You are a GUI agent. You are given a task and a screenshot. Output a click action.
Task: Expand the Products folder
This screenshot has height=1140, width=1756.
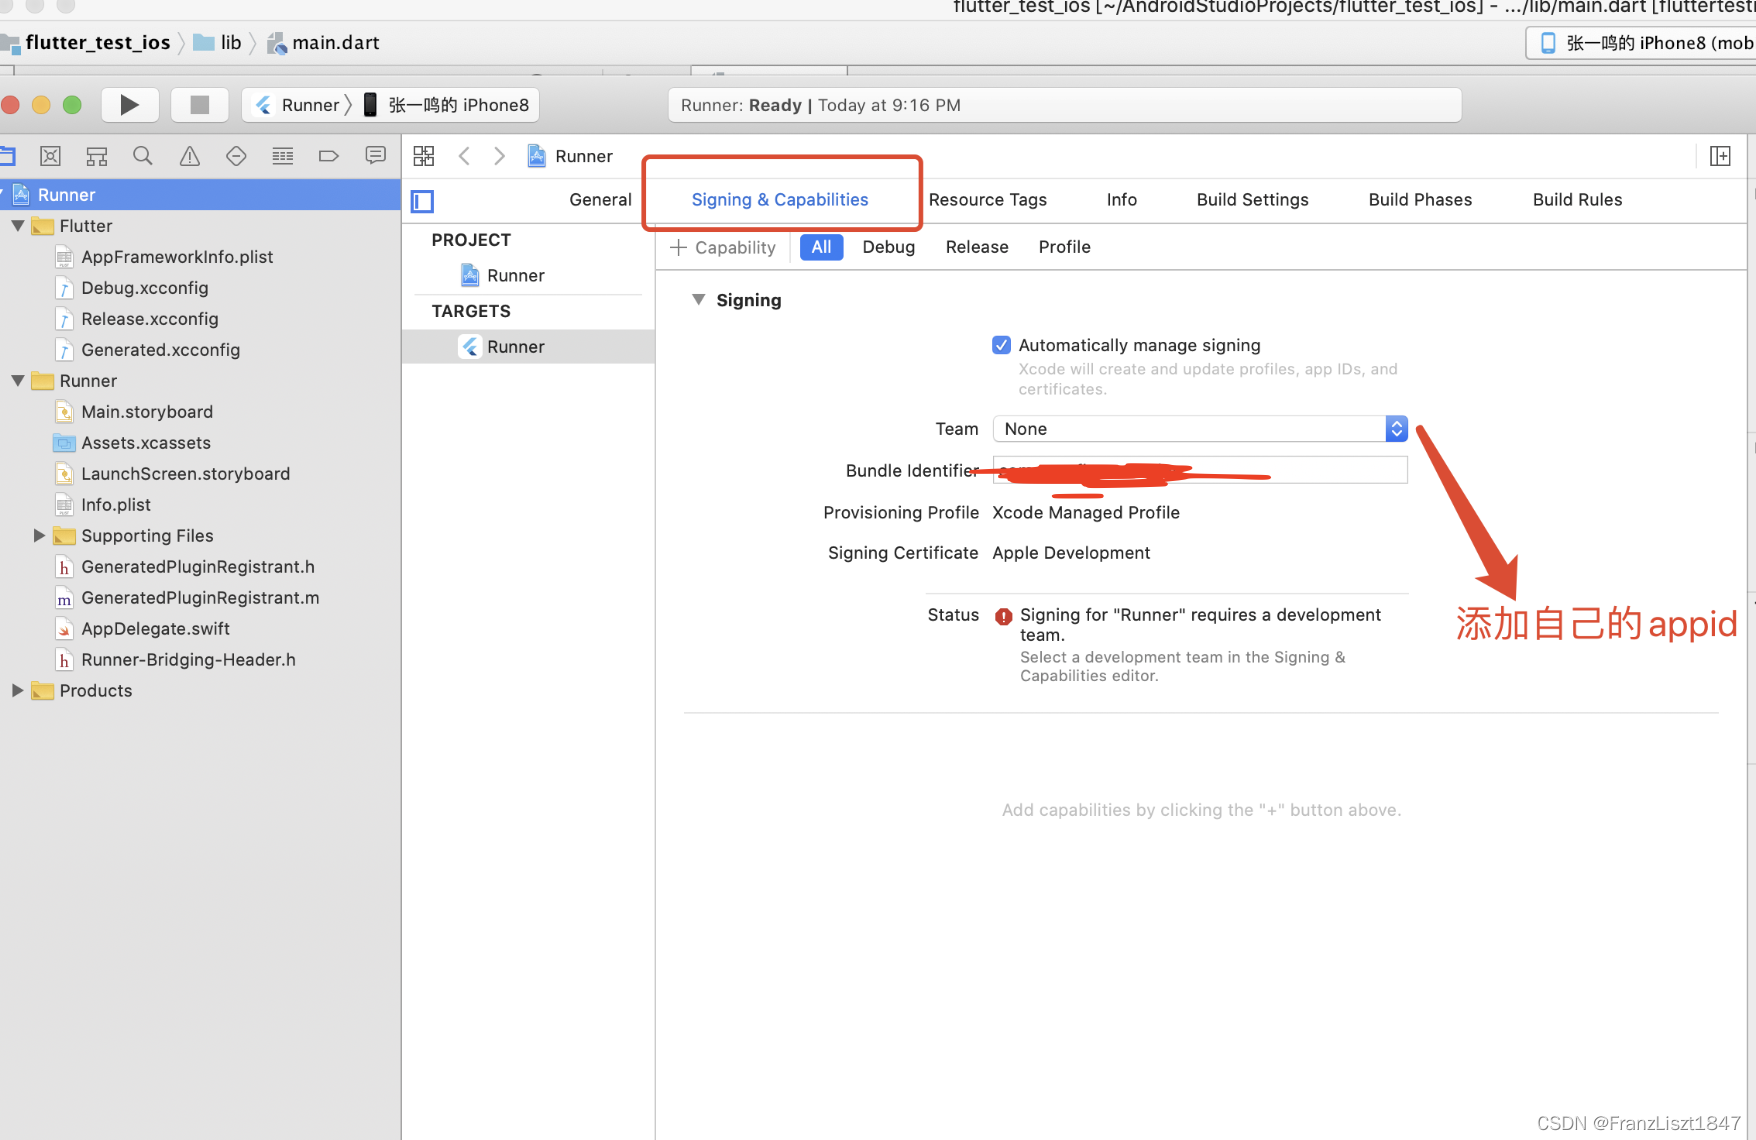17,691
